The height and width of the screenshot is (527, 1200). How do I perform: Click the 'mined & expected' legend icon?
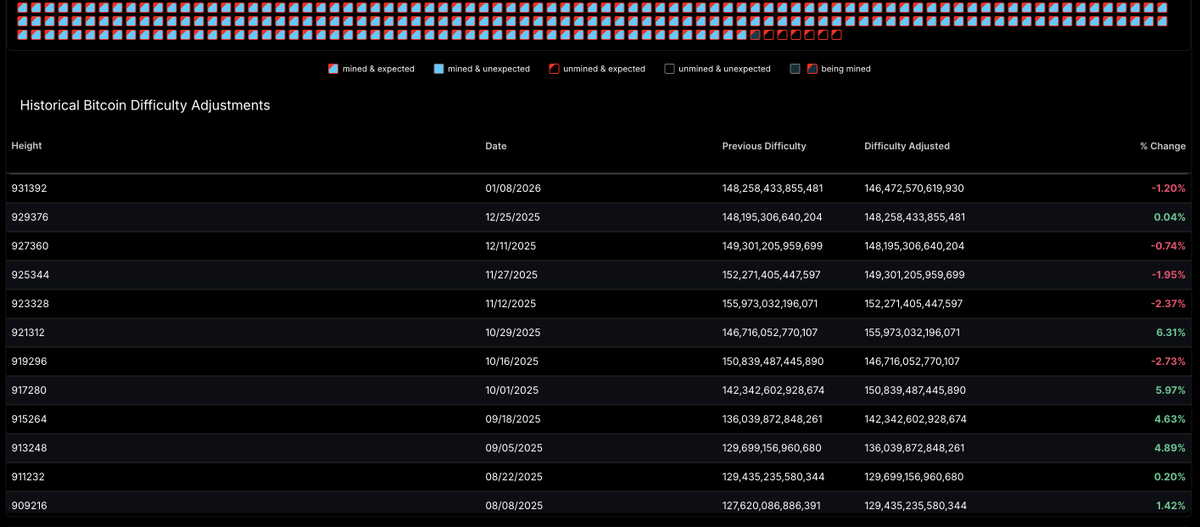pos(334,69)
